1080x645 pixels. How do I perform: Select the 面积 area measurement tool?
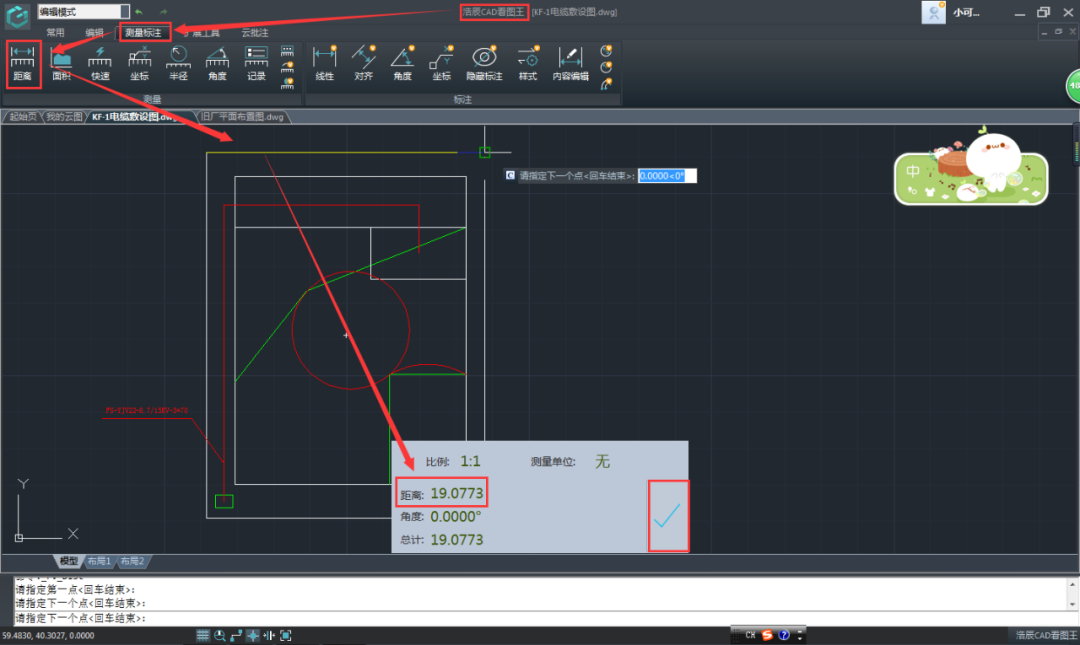click(x=61, y=63)
